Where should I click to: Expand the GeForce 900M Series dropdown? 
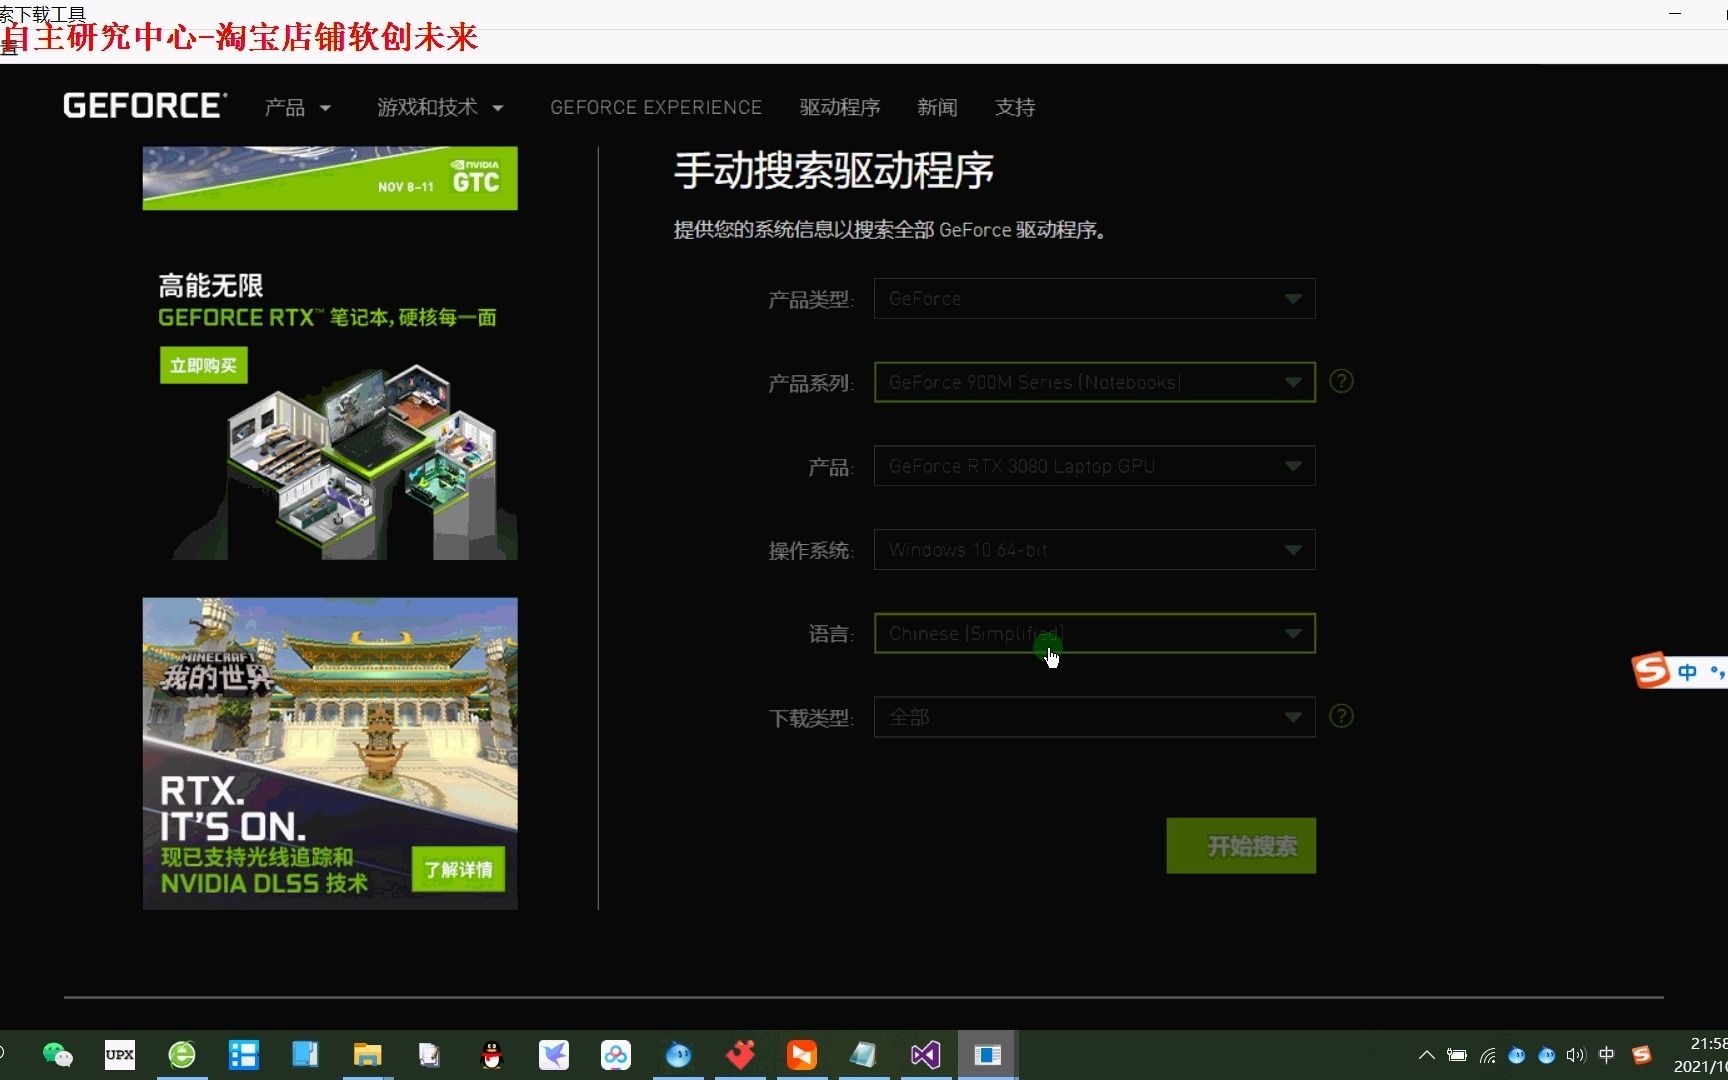click(1094, 382)
